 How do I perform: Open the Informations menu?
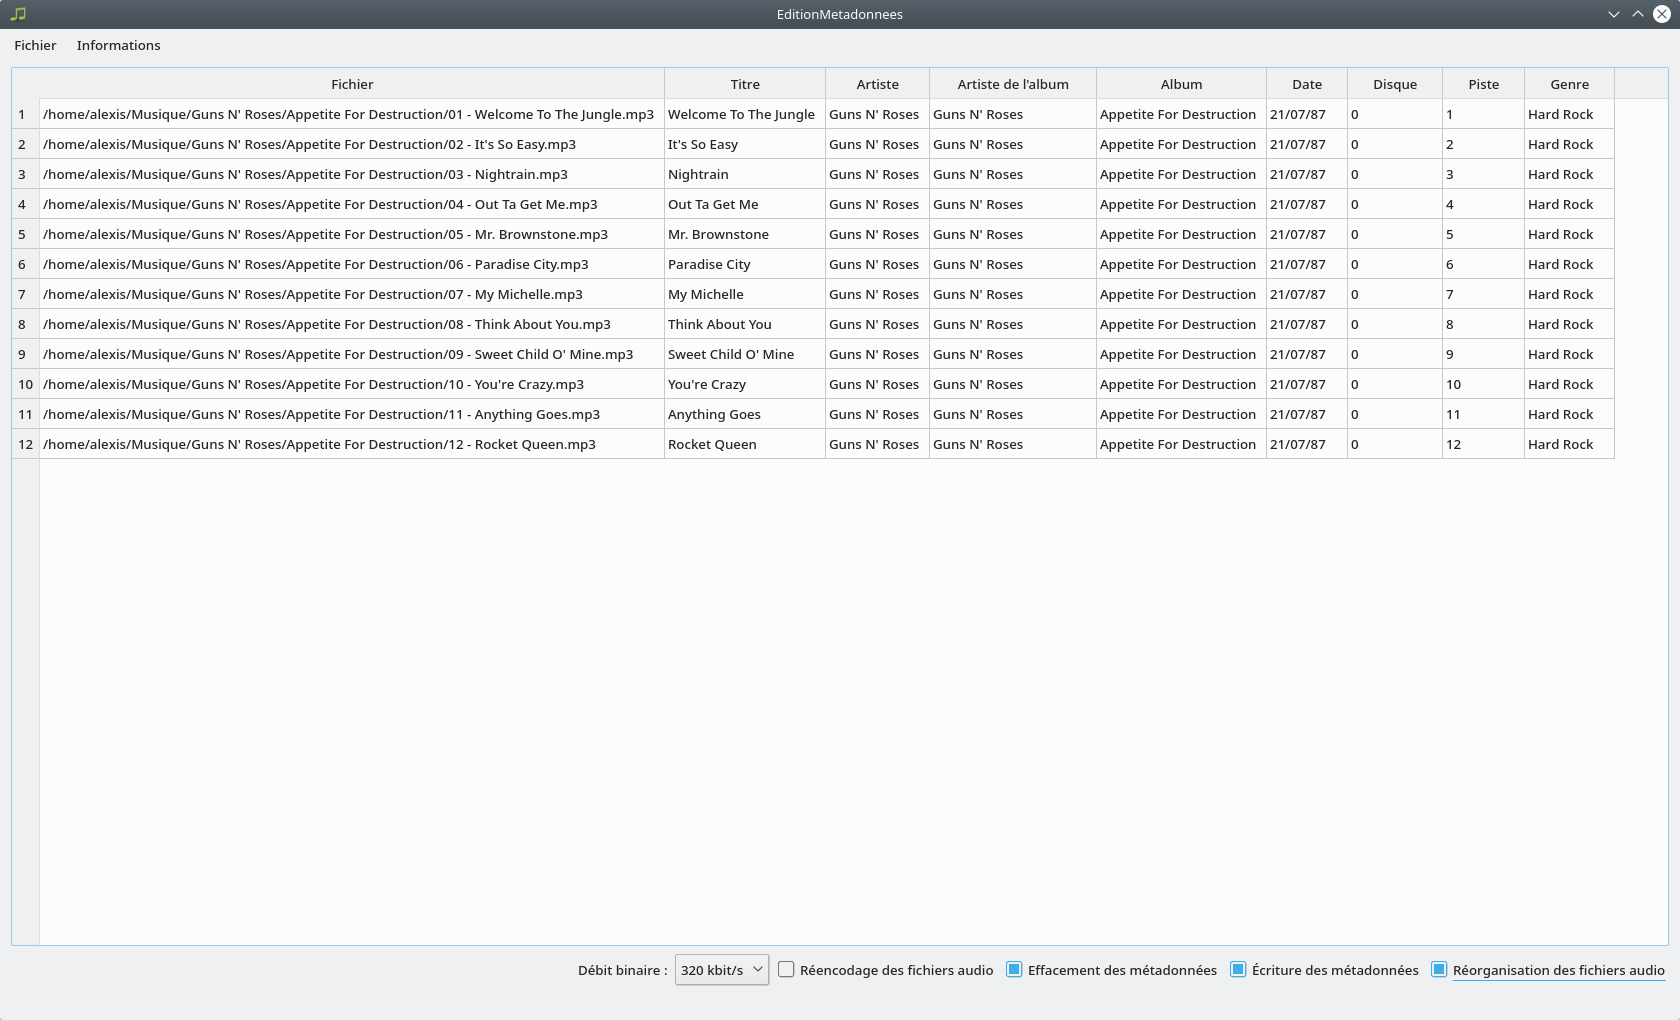(118, 45)
